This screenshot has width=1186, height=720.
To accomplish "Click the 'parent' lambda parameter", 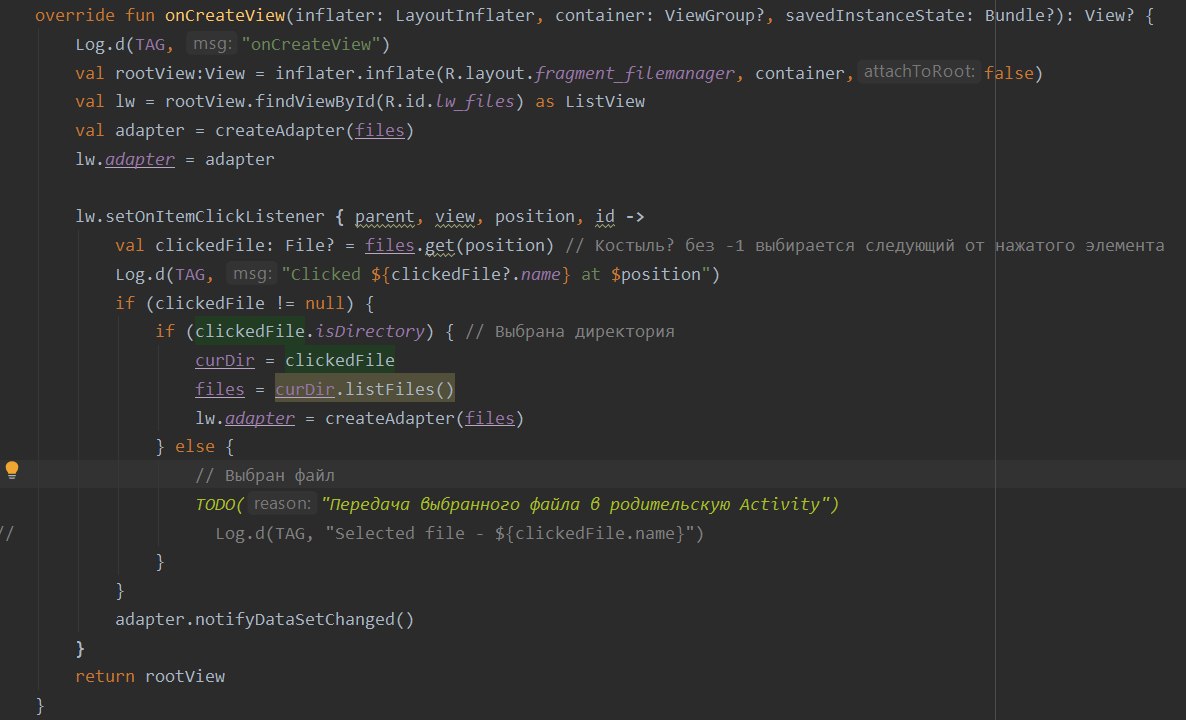I will click(x=384, y=217).
